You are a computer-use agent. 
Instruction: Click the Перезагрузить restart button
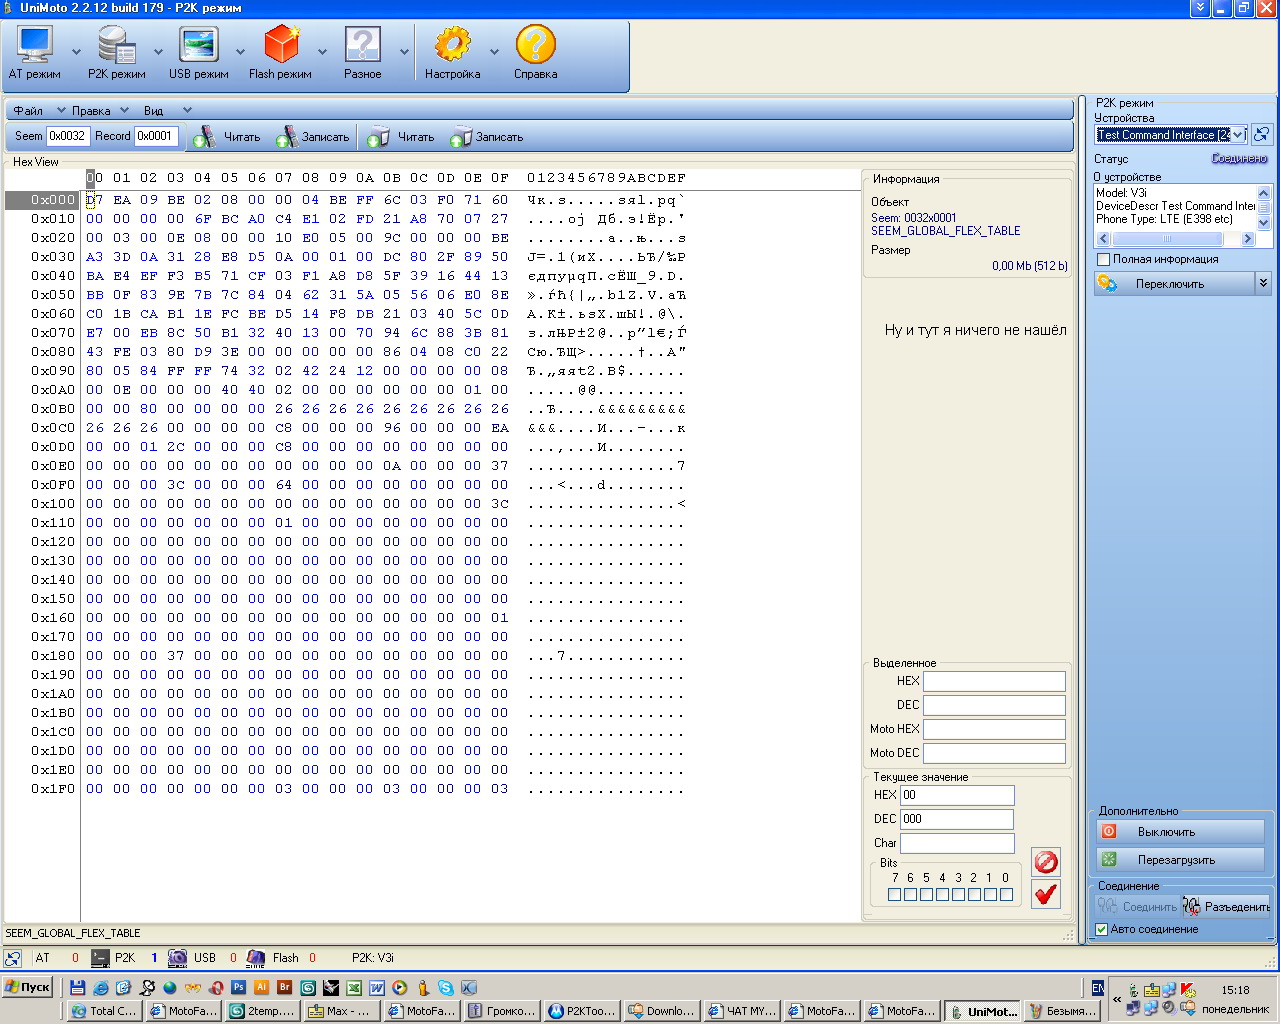(x=1180, y=860)
